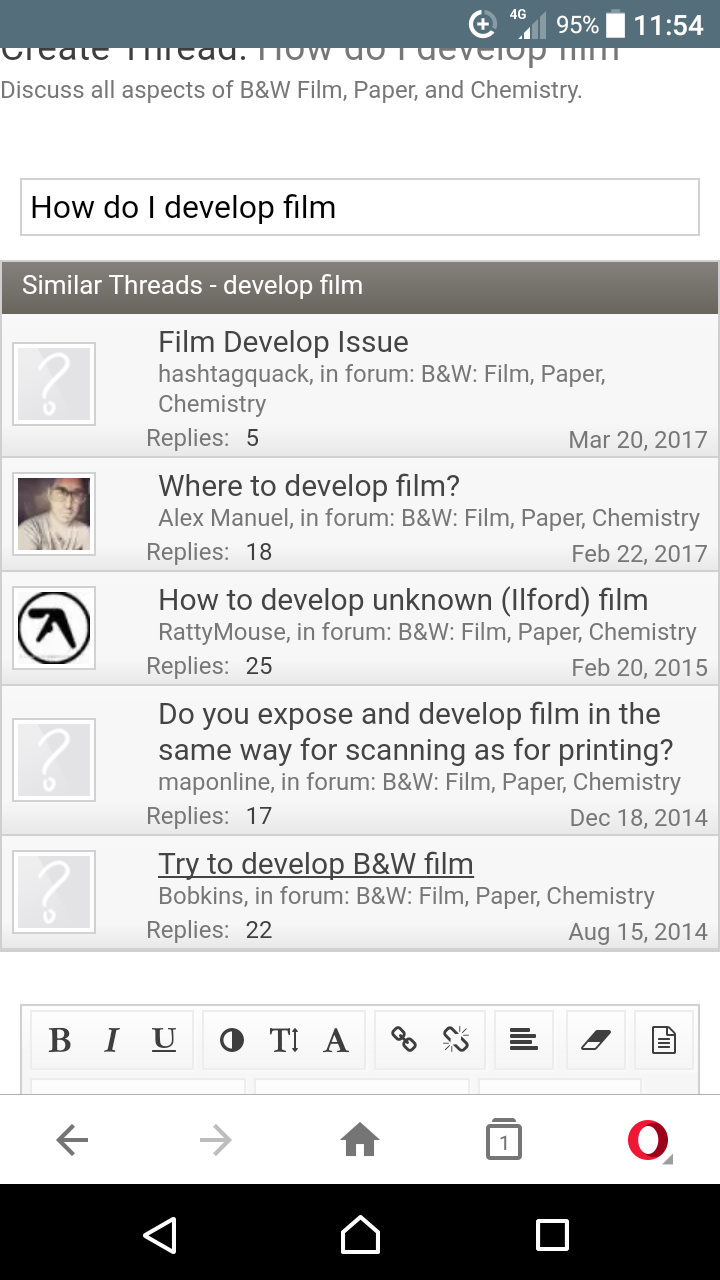The width and height of the screenshot is (720, 1280).
Task: Toggle italic text formatting
Action: pyautogui.click(x=112, y=1041)
